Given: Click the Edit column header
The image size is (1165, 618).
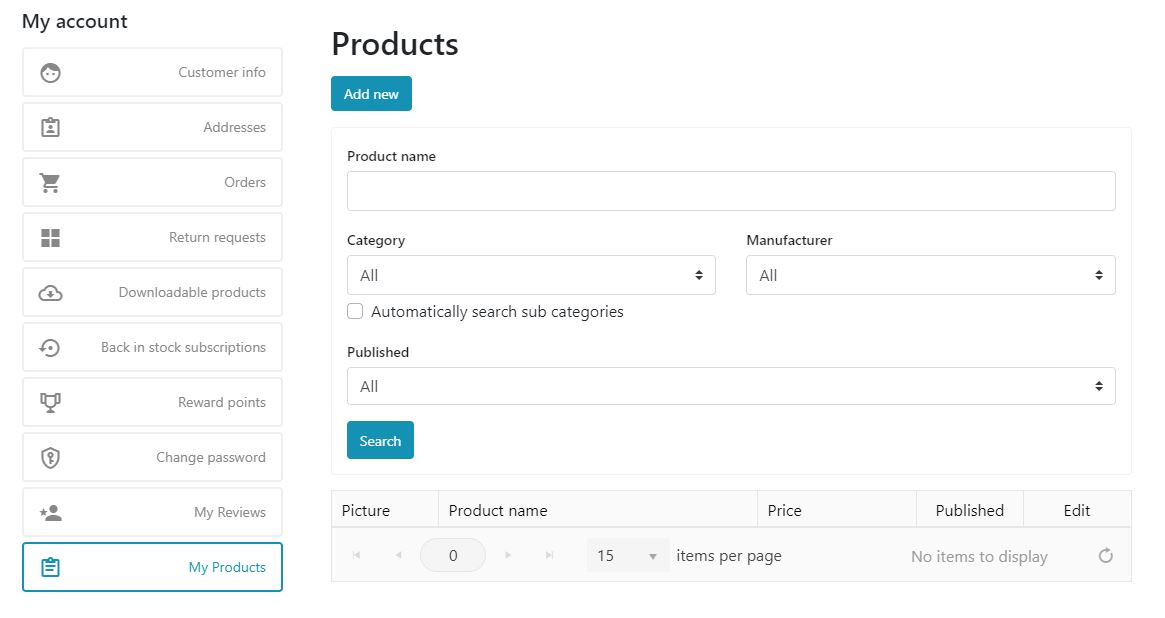Looking at the screenshot, I should (x=1077, y=510).
